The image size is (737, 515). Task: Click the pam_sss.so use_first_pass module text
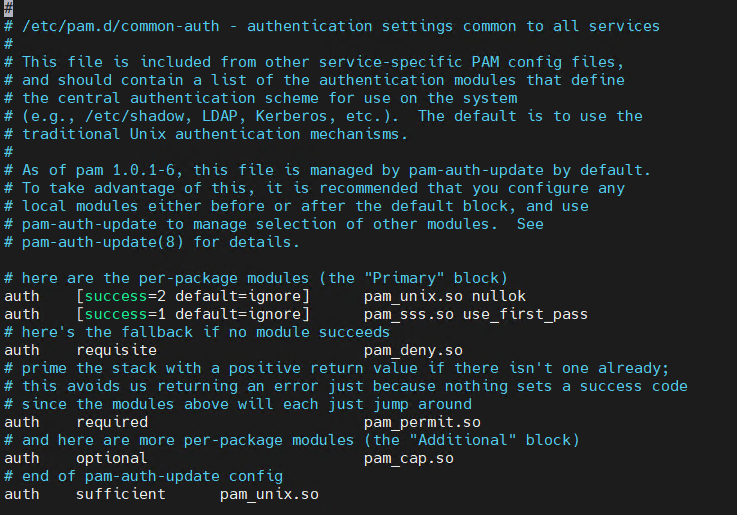tap(476, 314)
